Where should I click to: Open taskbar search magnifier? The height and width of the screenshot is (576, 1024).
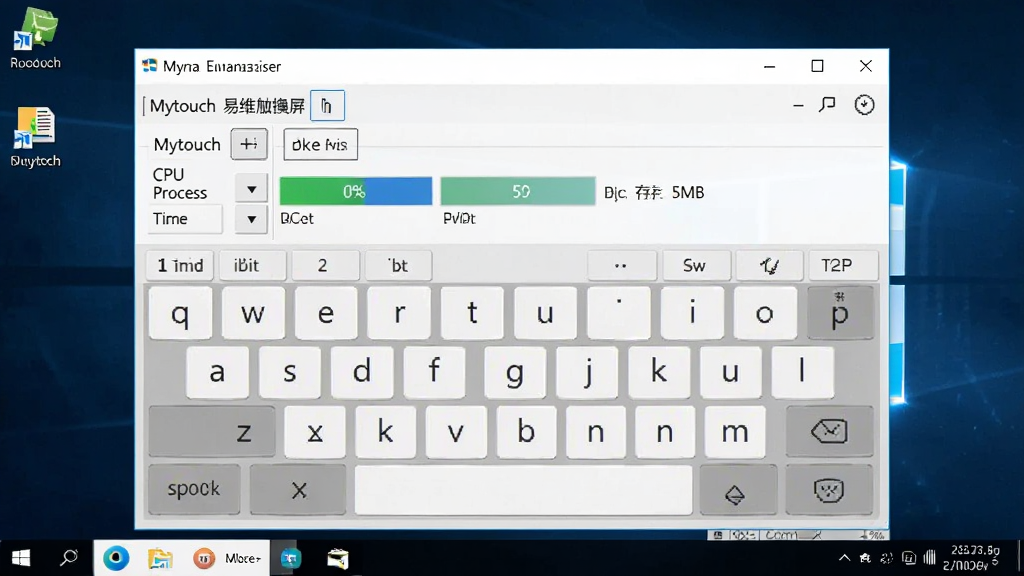69,558
